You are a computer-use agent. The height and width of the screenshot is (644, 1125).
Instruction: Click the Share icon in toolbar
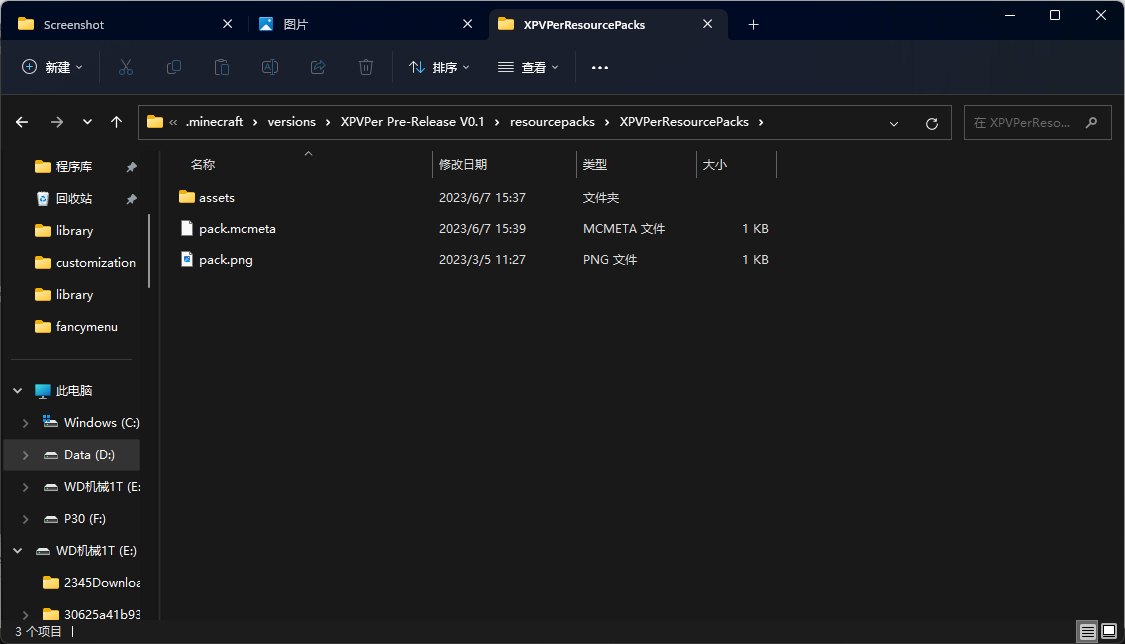[x=318, y=67]
